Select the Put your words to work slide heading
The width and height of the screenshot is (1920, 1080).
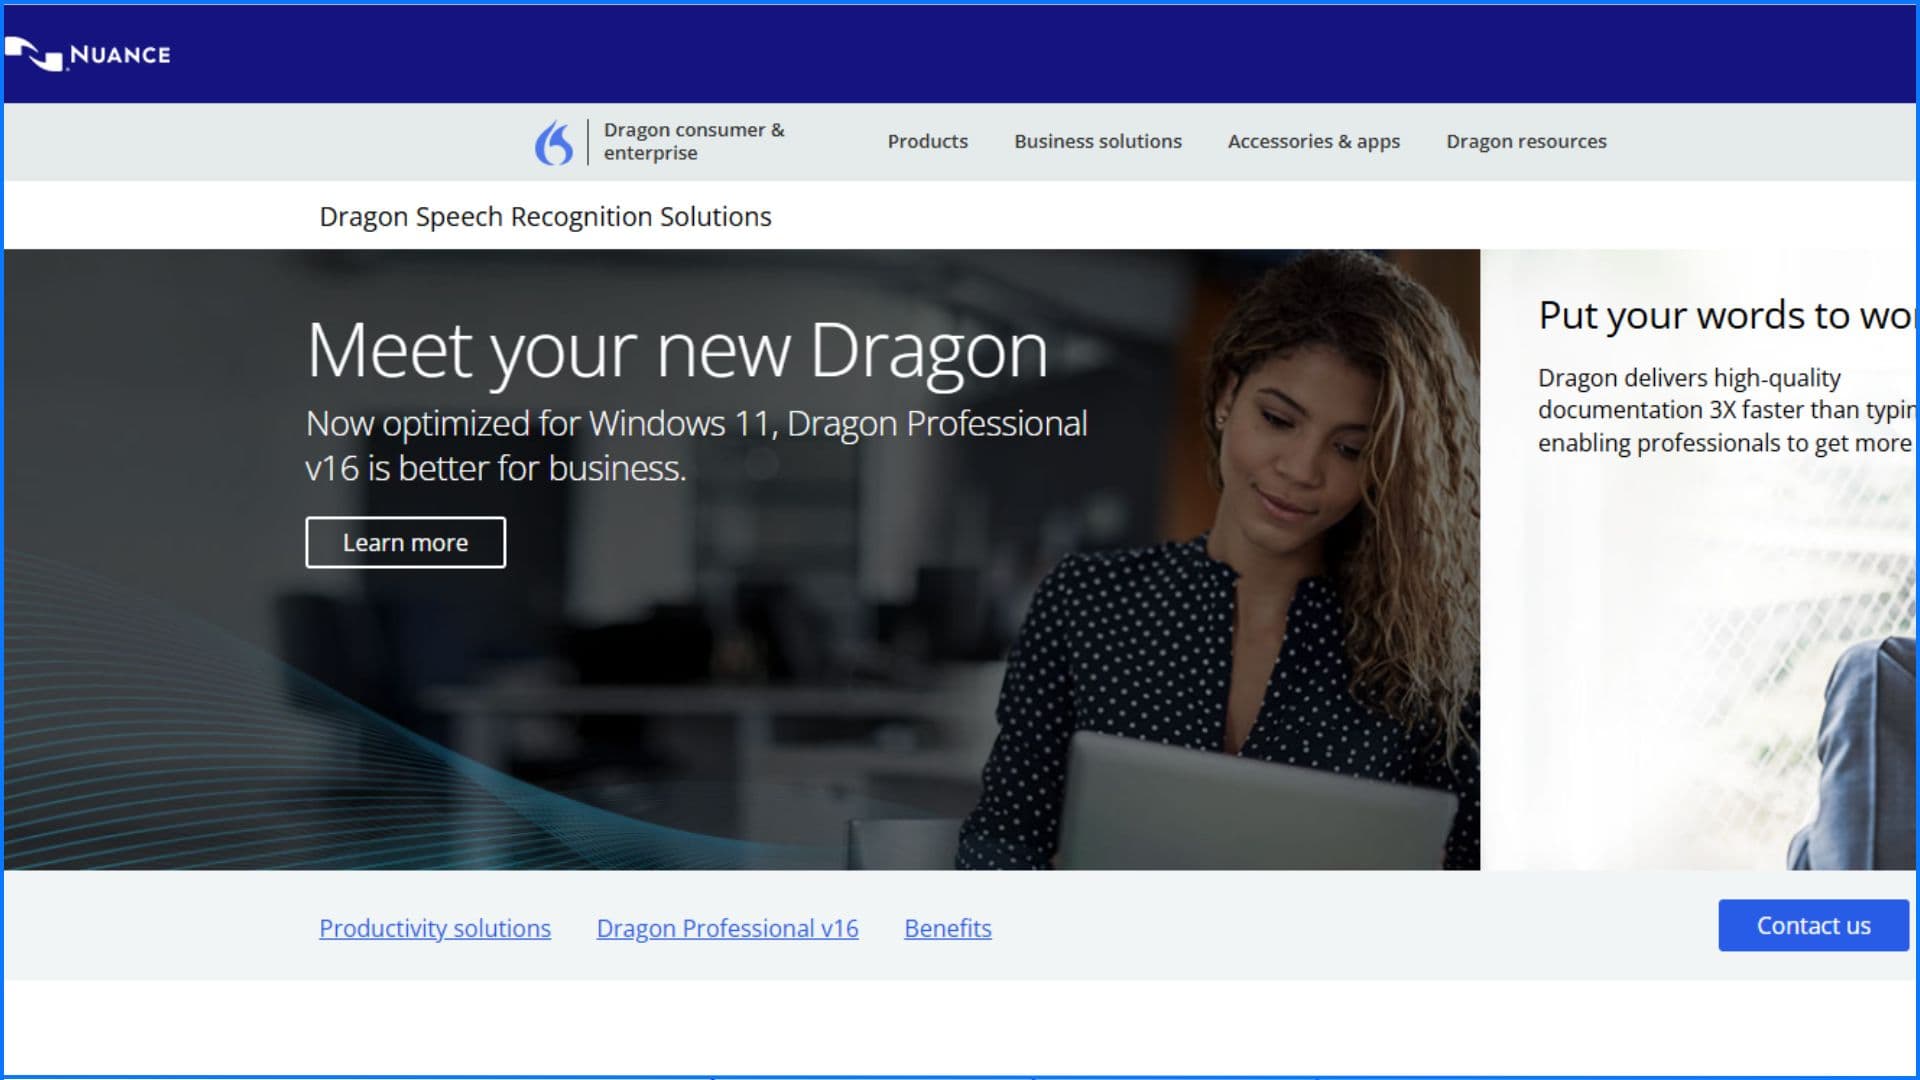coord(1724,315)
